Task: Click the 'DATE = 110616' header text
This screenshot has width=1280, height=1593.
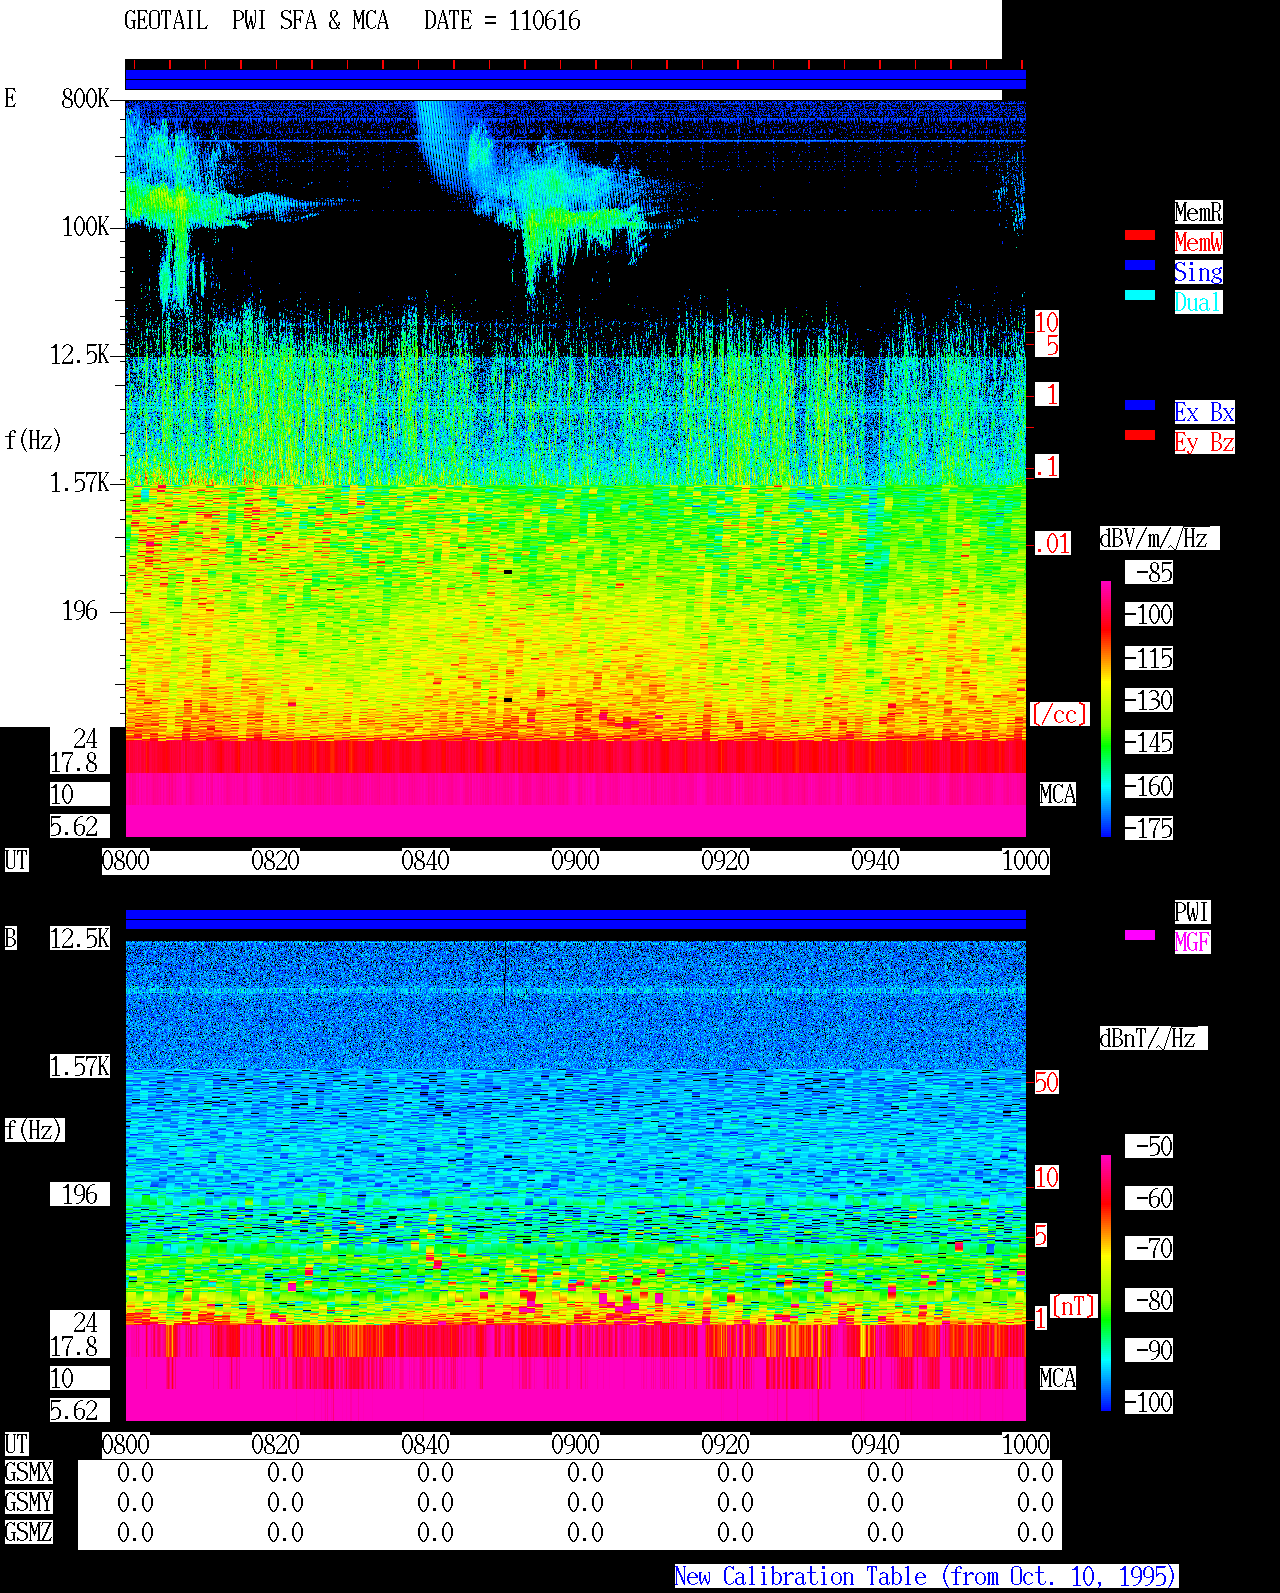Action: click(502, 21)
